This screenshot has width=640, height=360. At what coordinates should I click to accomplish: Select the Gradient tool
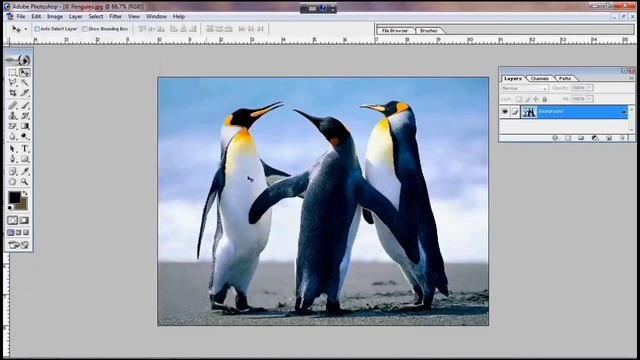(25, 126)
